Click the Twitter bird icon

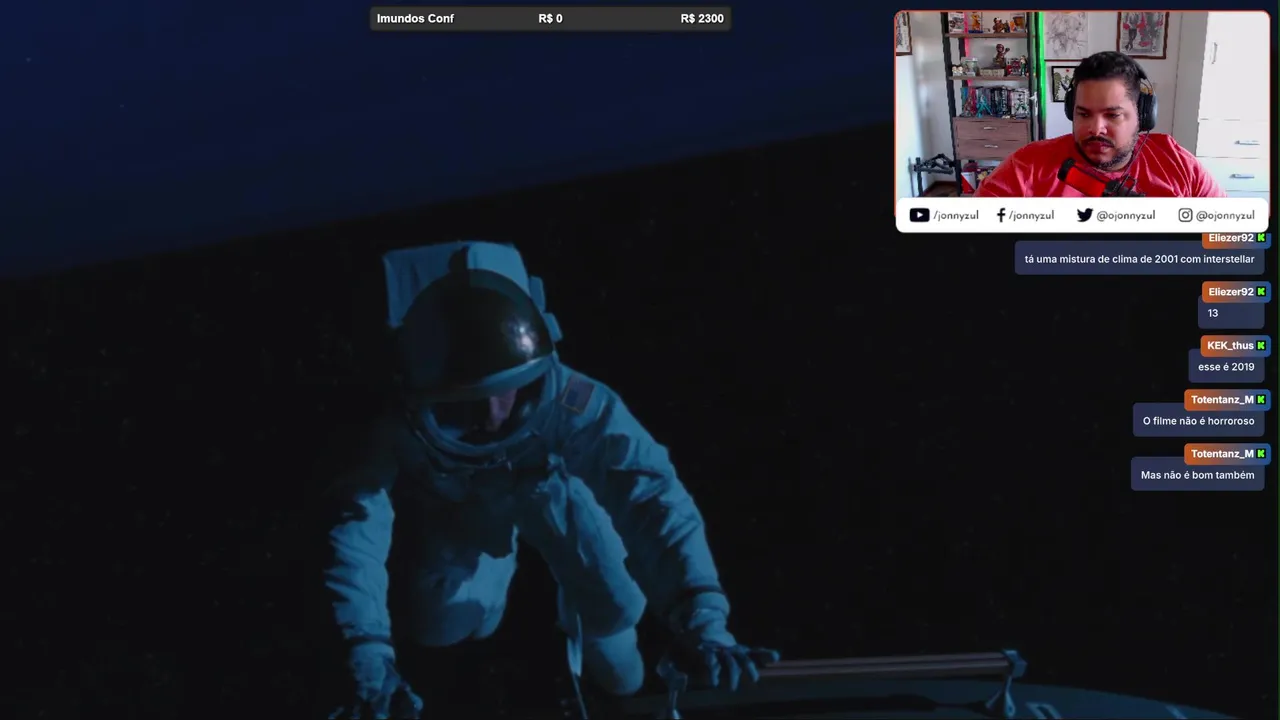[x=1084, y=215]
